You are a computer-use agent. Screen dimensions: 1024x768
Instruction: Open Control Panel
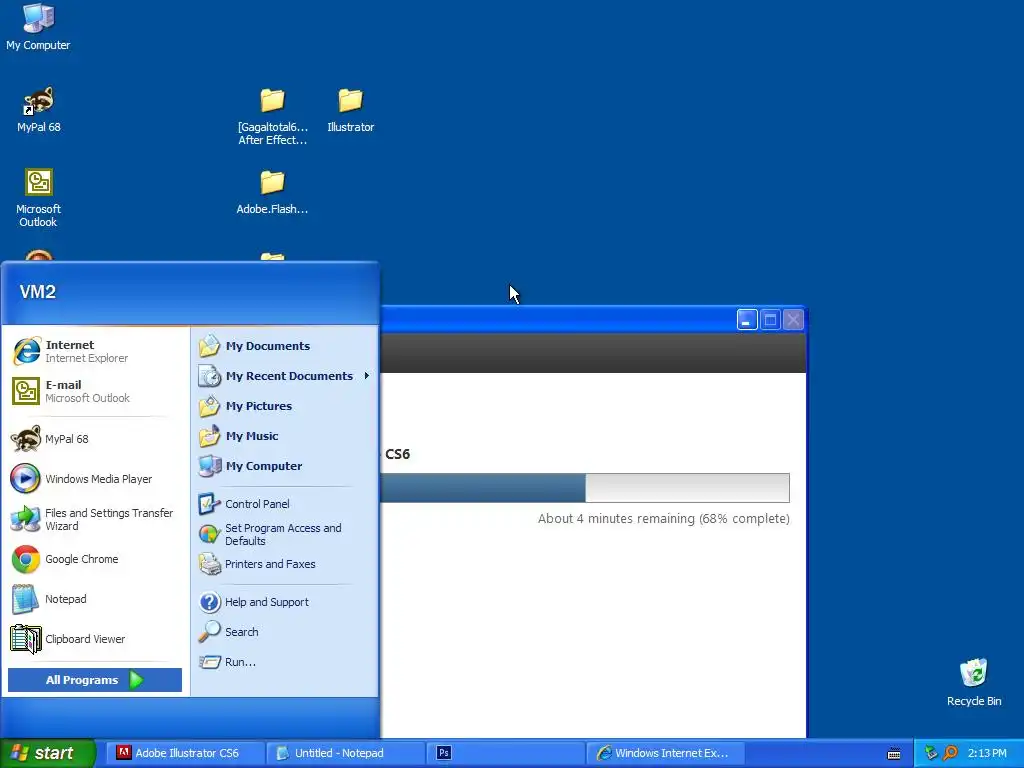click(285, 504)
